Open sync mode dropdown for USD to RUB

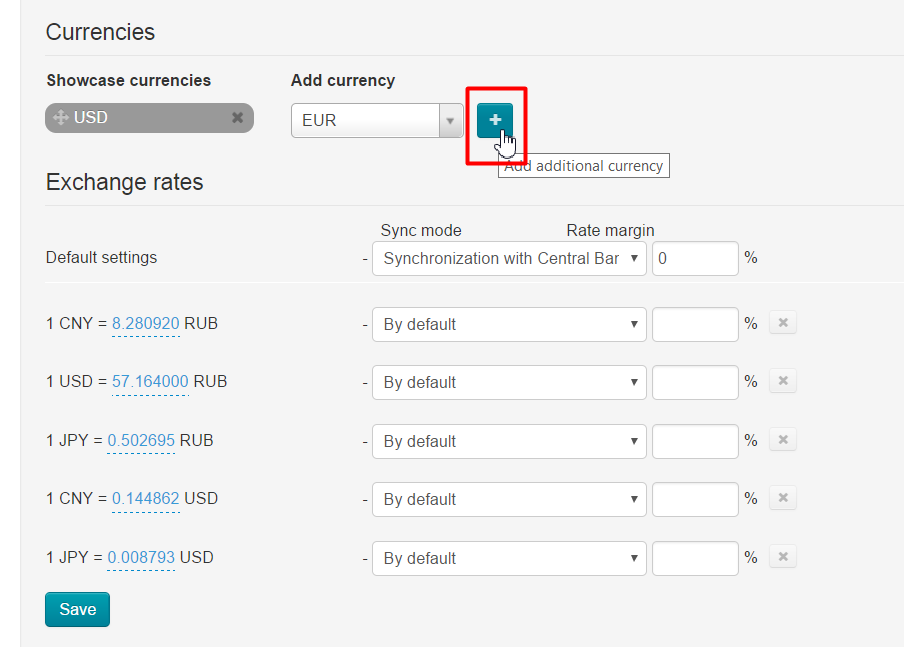click(509, 382)
